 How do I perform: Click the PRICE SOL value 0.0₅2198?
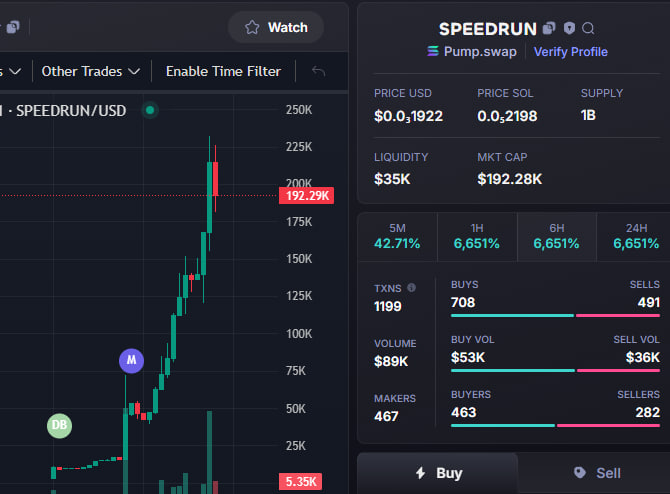click(x=507, y=116)
